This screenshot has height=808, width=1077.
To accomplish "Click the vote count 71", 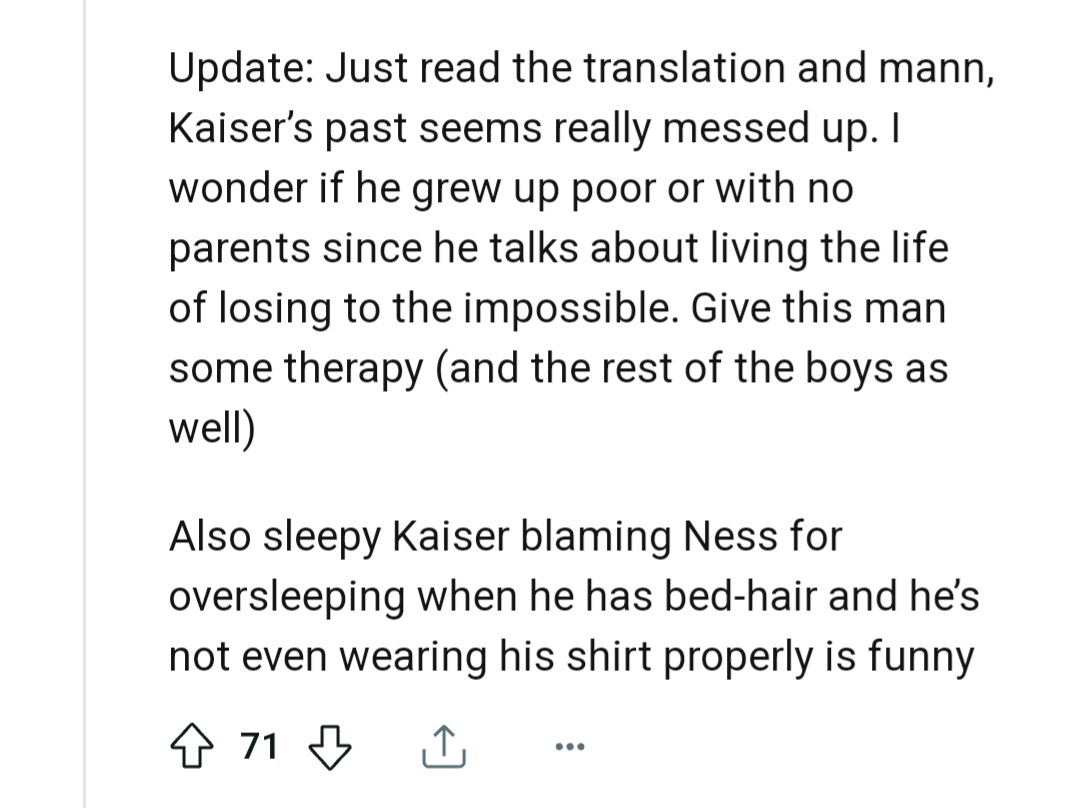I will pos(258,746).
